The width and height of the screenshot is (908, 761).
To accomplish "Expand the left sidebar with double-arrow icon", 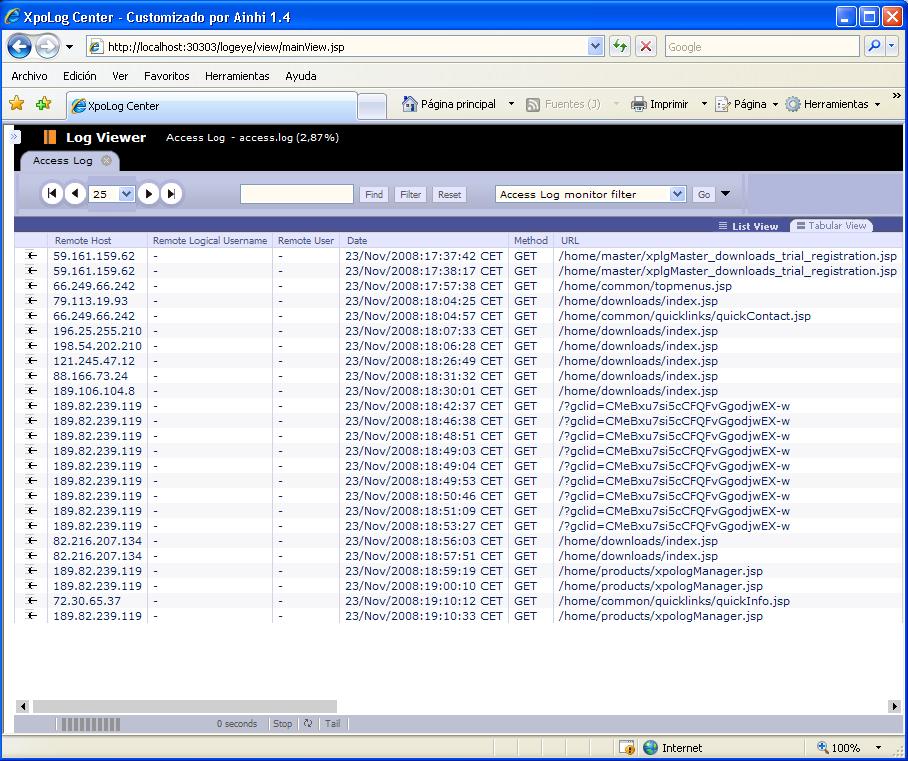I will point(14,137).
